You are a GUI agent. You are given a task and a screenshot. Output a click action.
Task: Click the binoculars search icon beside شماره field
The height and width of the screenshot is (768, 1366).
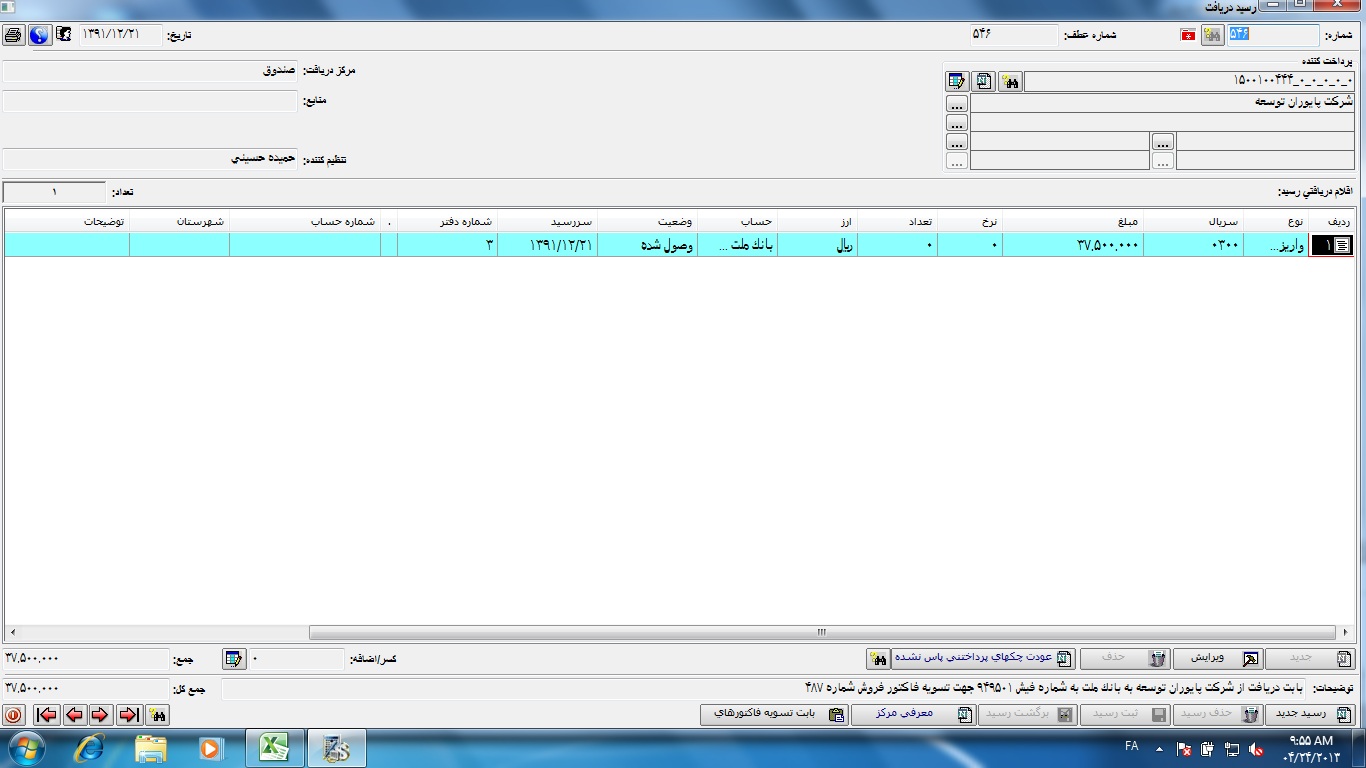1212,35
